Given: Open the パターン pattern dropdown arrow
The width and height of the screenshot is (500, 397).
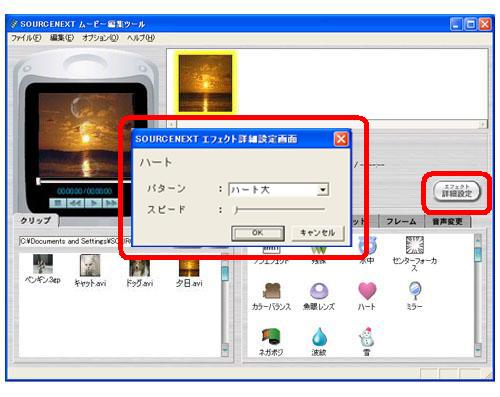Looking at the screenshot, I should [322, 190].
